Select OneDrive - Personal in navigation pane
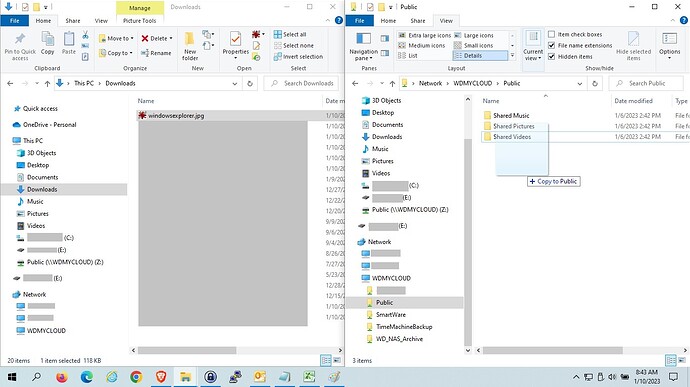 coord(49,125)
